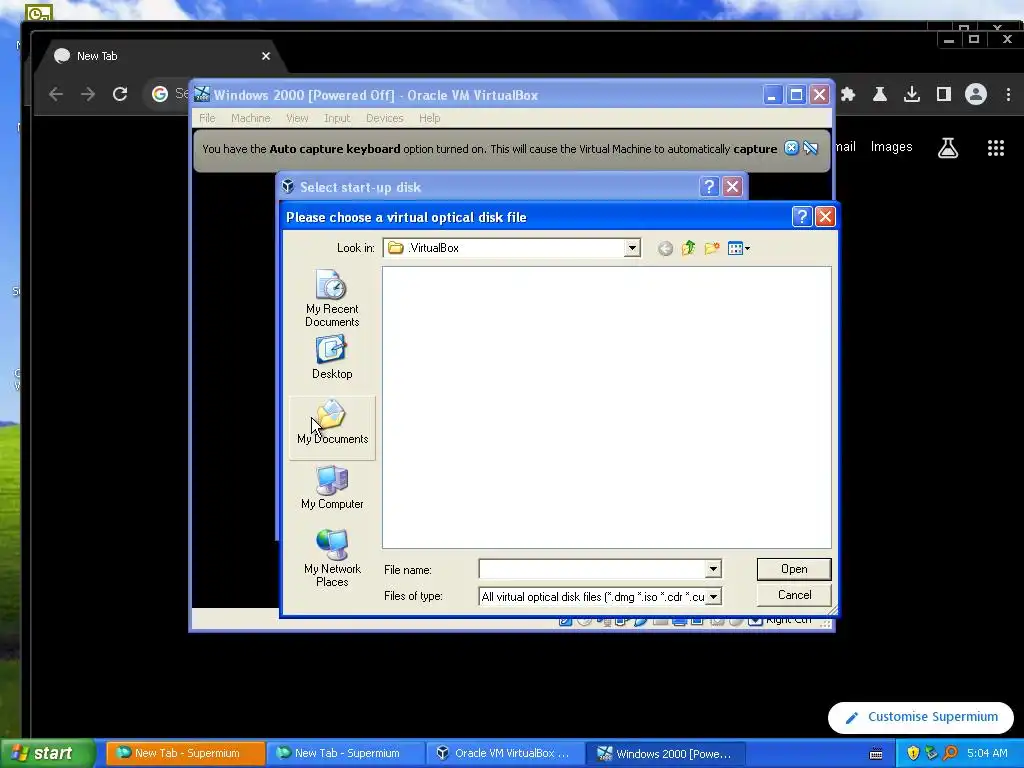Create a new folder with toolbar icon
1024x768 pixels.
712,248
